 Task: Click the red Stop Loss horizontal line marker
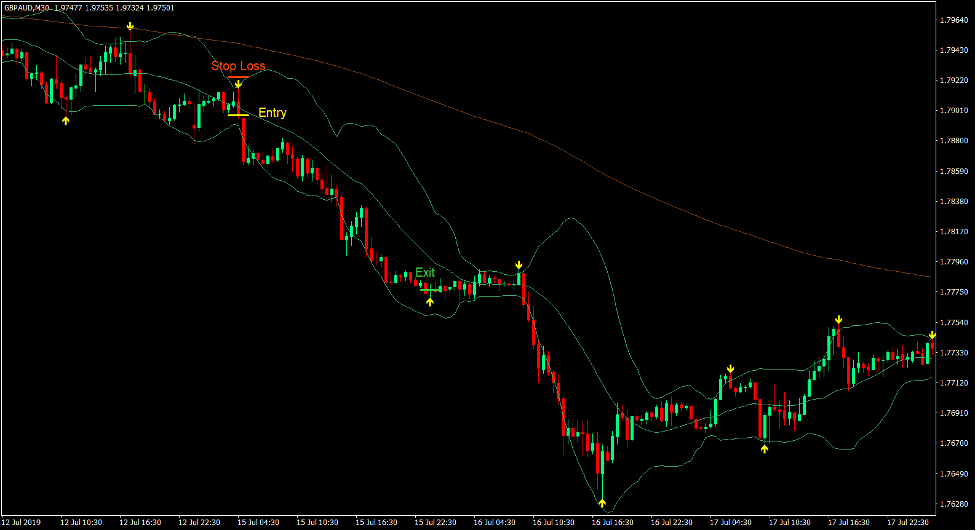pyautogui.click(x=238, y=77)
